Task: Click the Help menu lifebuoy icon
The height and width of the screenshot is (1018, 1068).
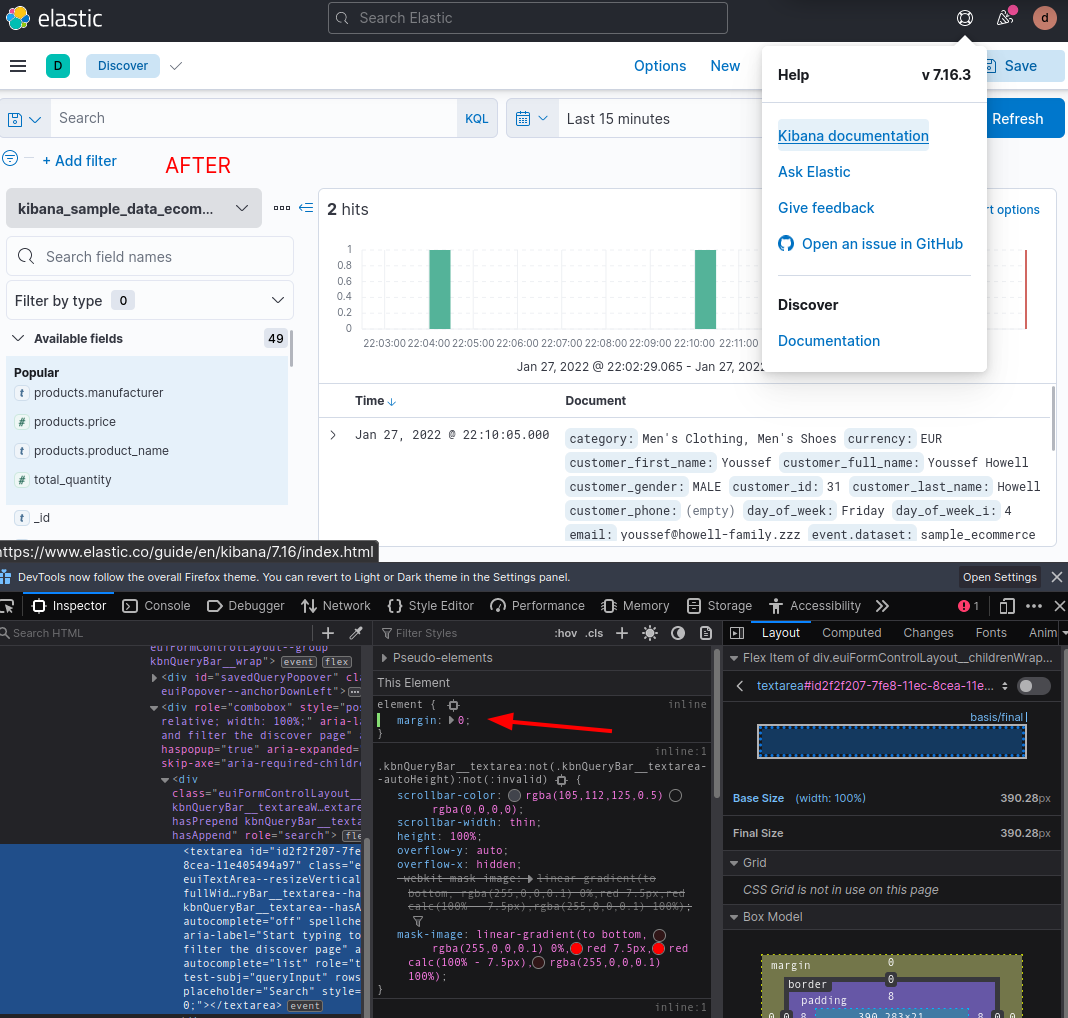Action: point(964,18)
